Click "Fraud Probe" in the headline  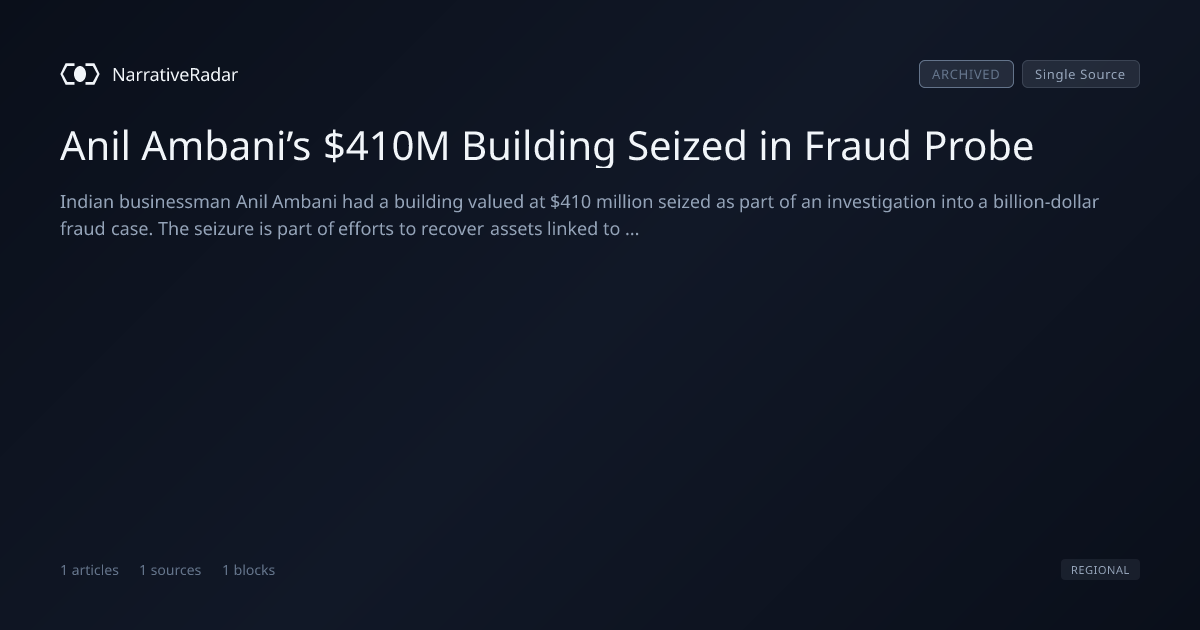tap(919, 146)
